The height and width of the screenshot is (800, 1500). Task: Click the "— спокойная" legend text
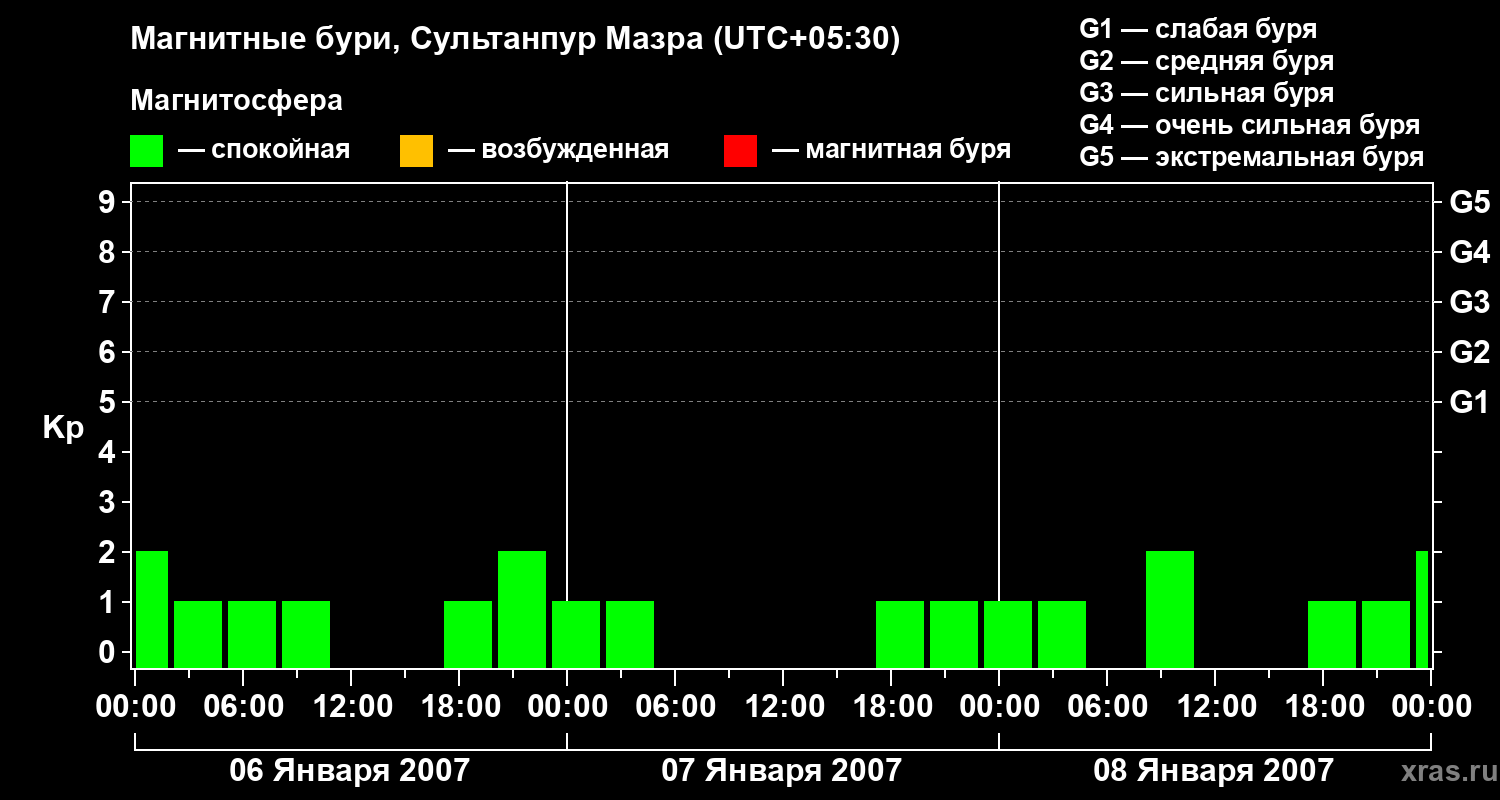coord(264,151)
